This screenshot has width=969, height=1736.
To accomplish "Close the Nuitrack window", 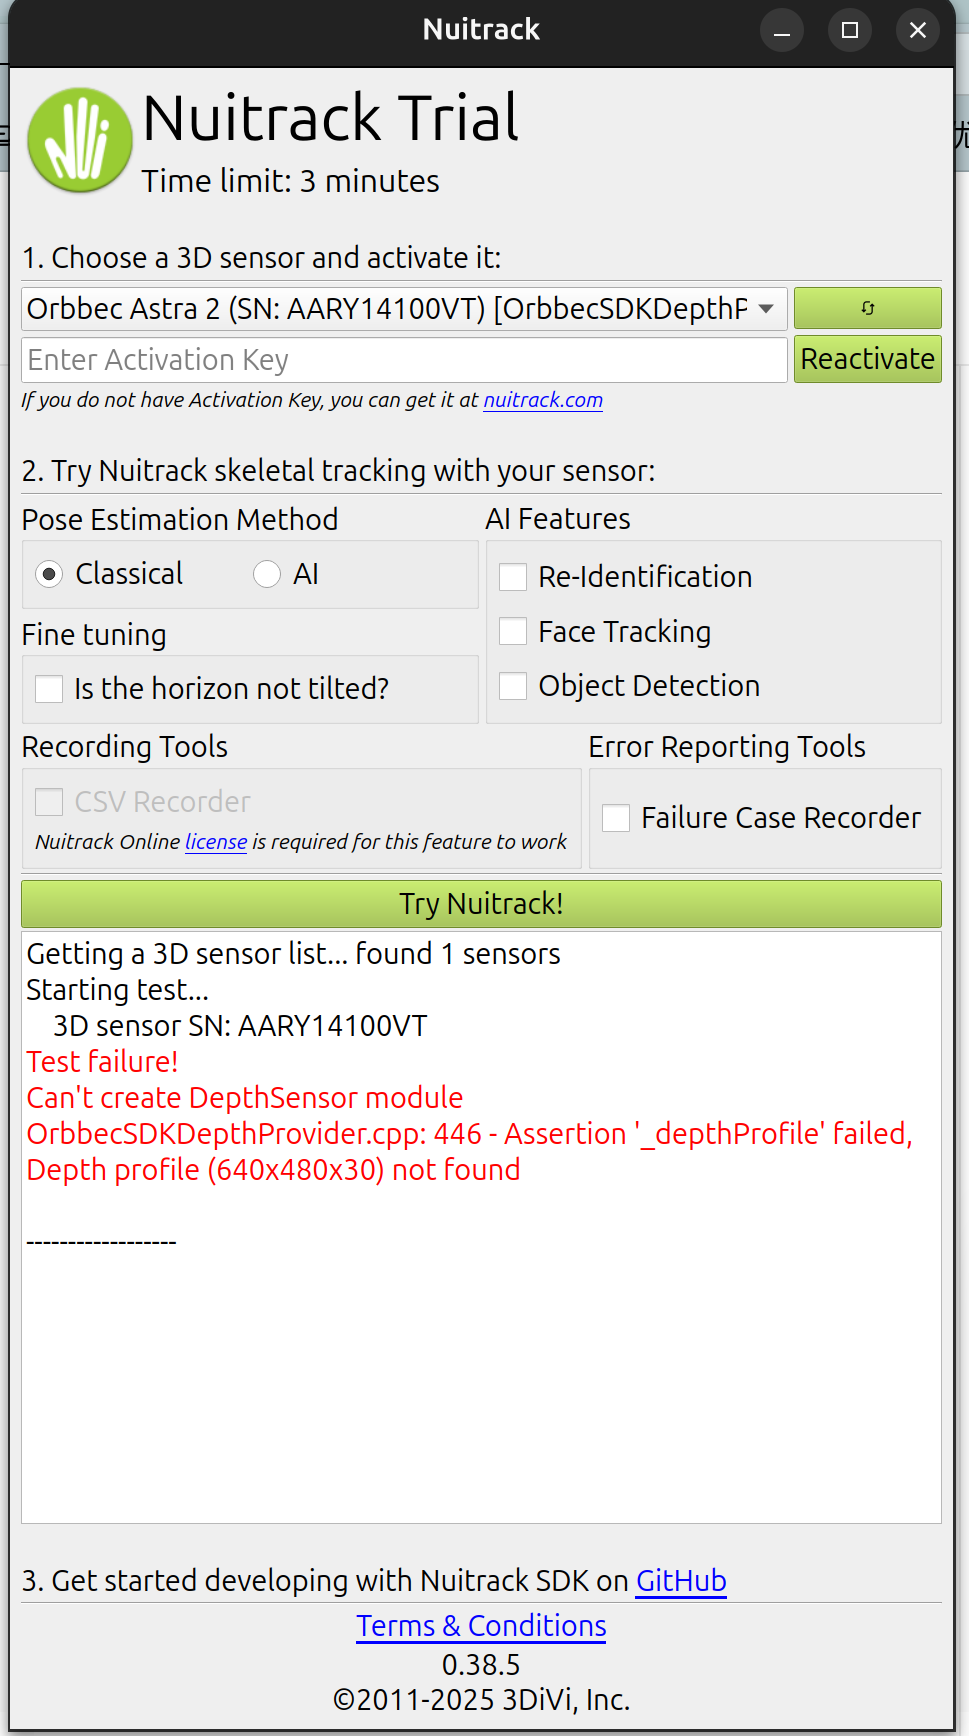I will [917, 30].
